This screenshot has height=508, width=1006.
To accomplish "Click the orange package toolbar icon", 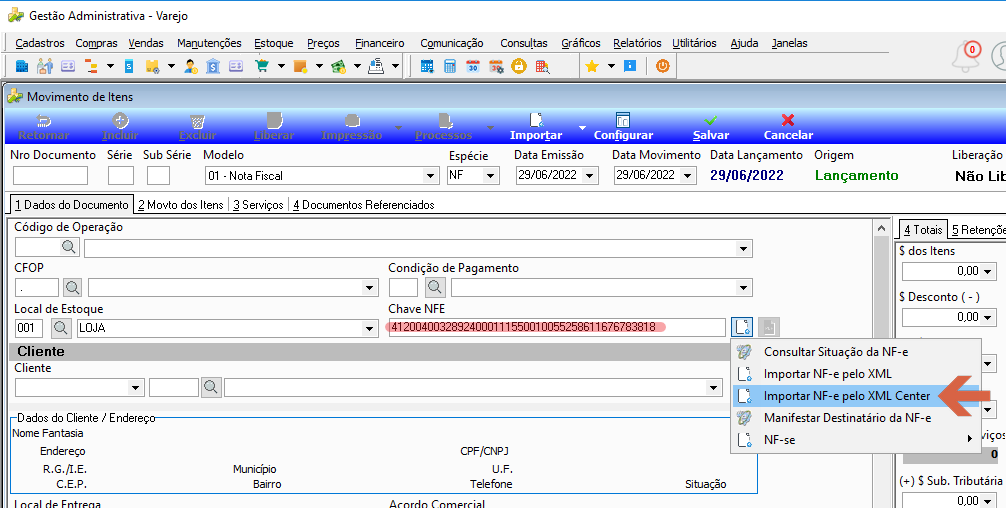I will click(300, 66).
